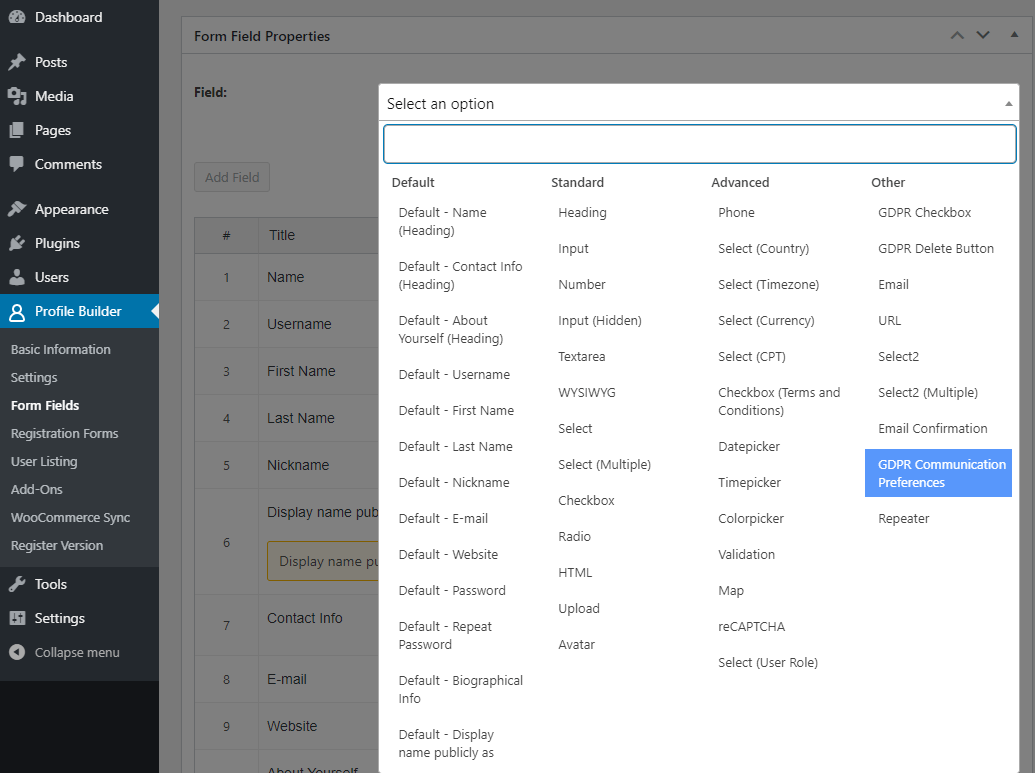This screenshot has height=773, width=1035.
Task: Click the move-up chevron on Form Field Properties
Action: click(x=957, y=35)
